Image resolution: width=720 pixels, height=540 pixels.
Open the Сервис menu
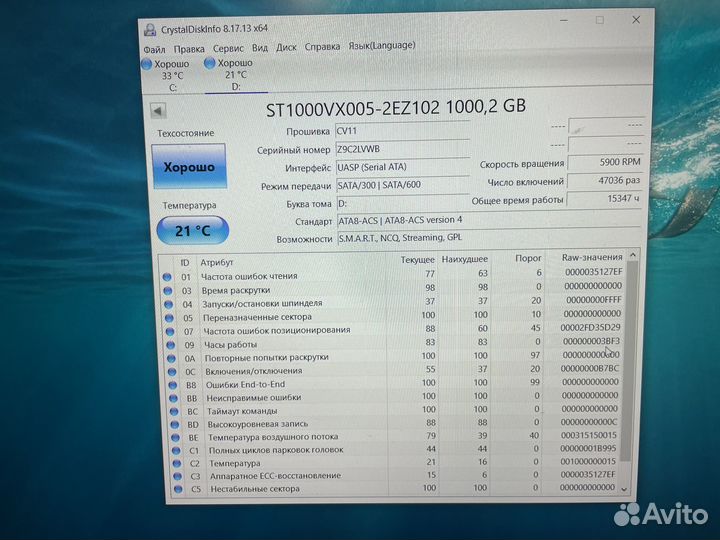(x=228, y=48)
